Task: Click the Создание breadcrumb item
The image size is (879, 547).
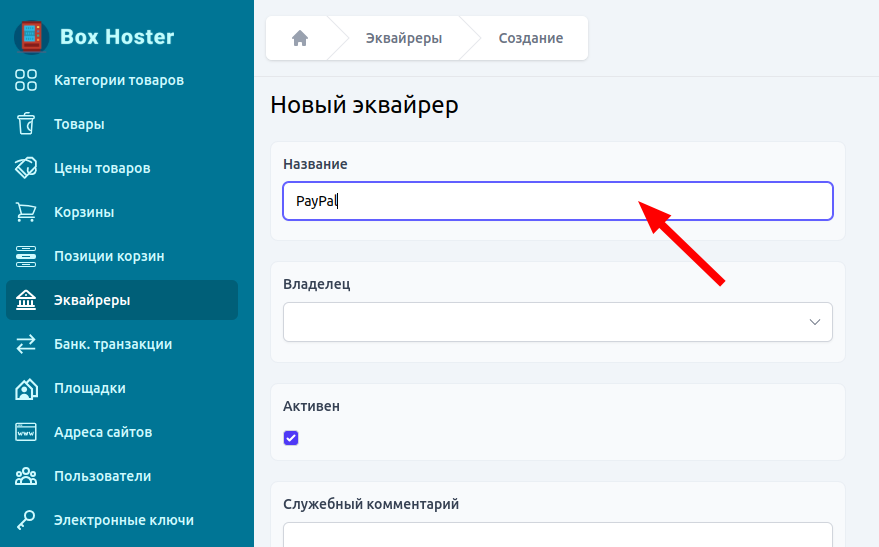Action: [x=530, y=38]
